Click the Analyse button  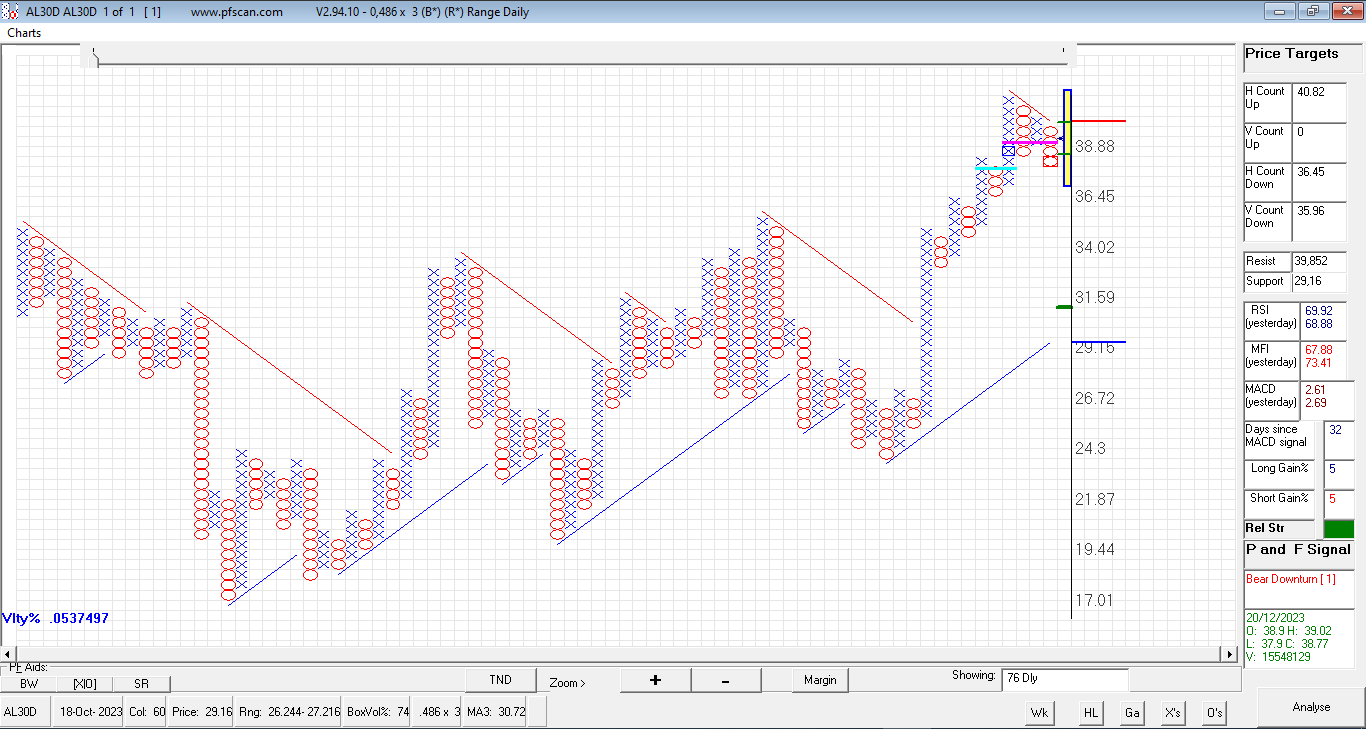(1311, 707)
